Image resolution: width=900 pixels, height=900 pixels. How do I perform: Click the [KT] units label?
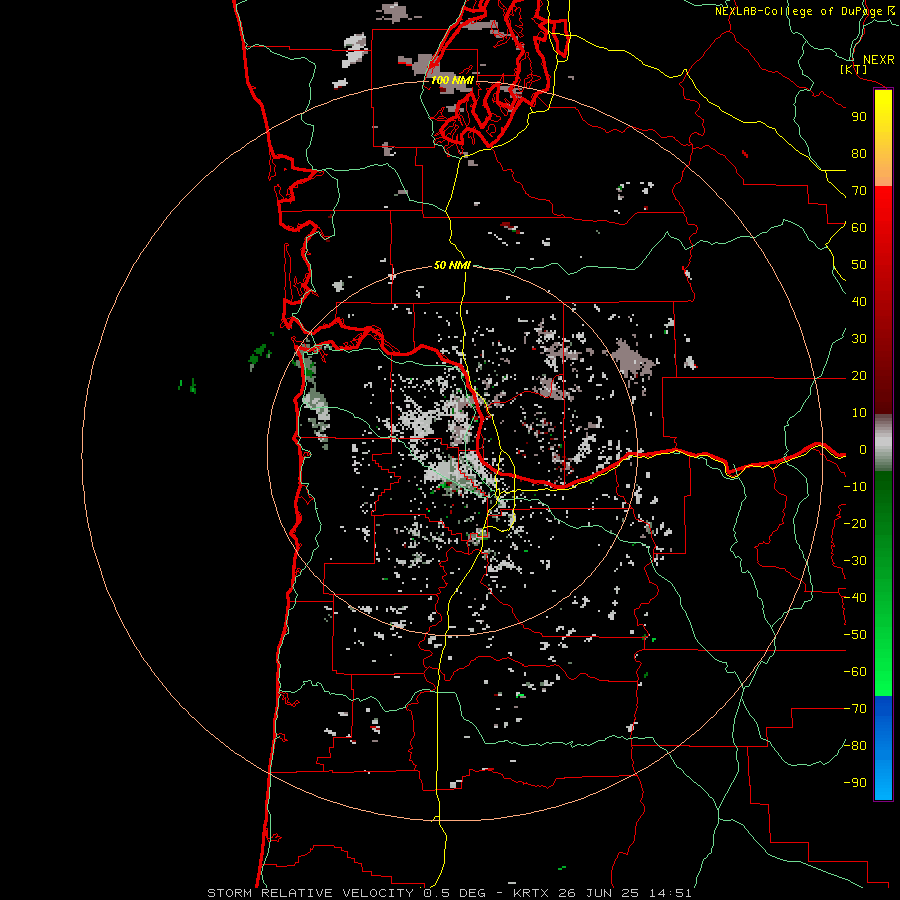(x=854, y=69)
